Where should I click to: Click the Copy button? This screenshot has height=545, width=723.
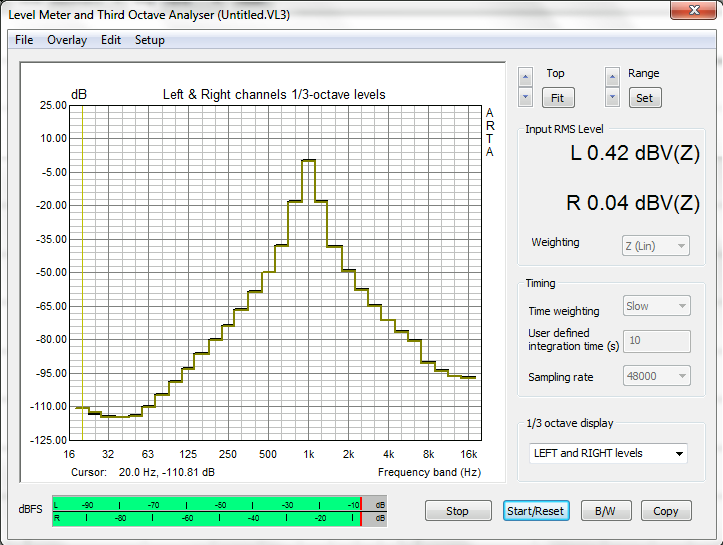point(666,511)
